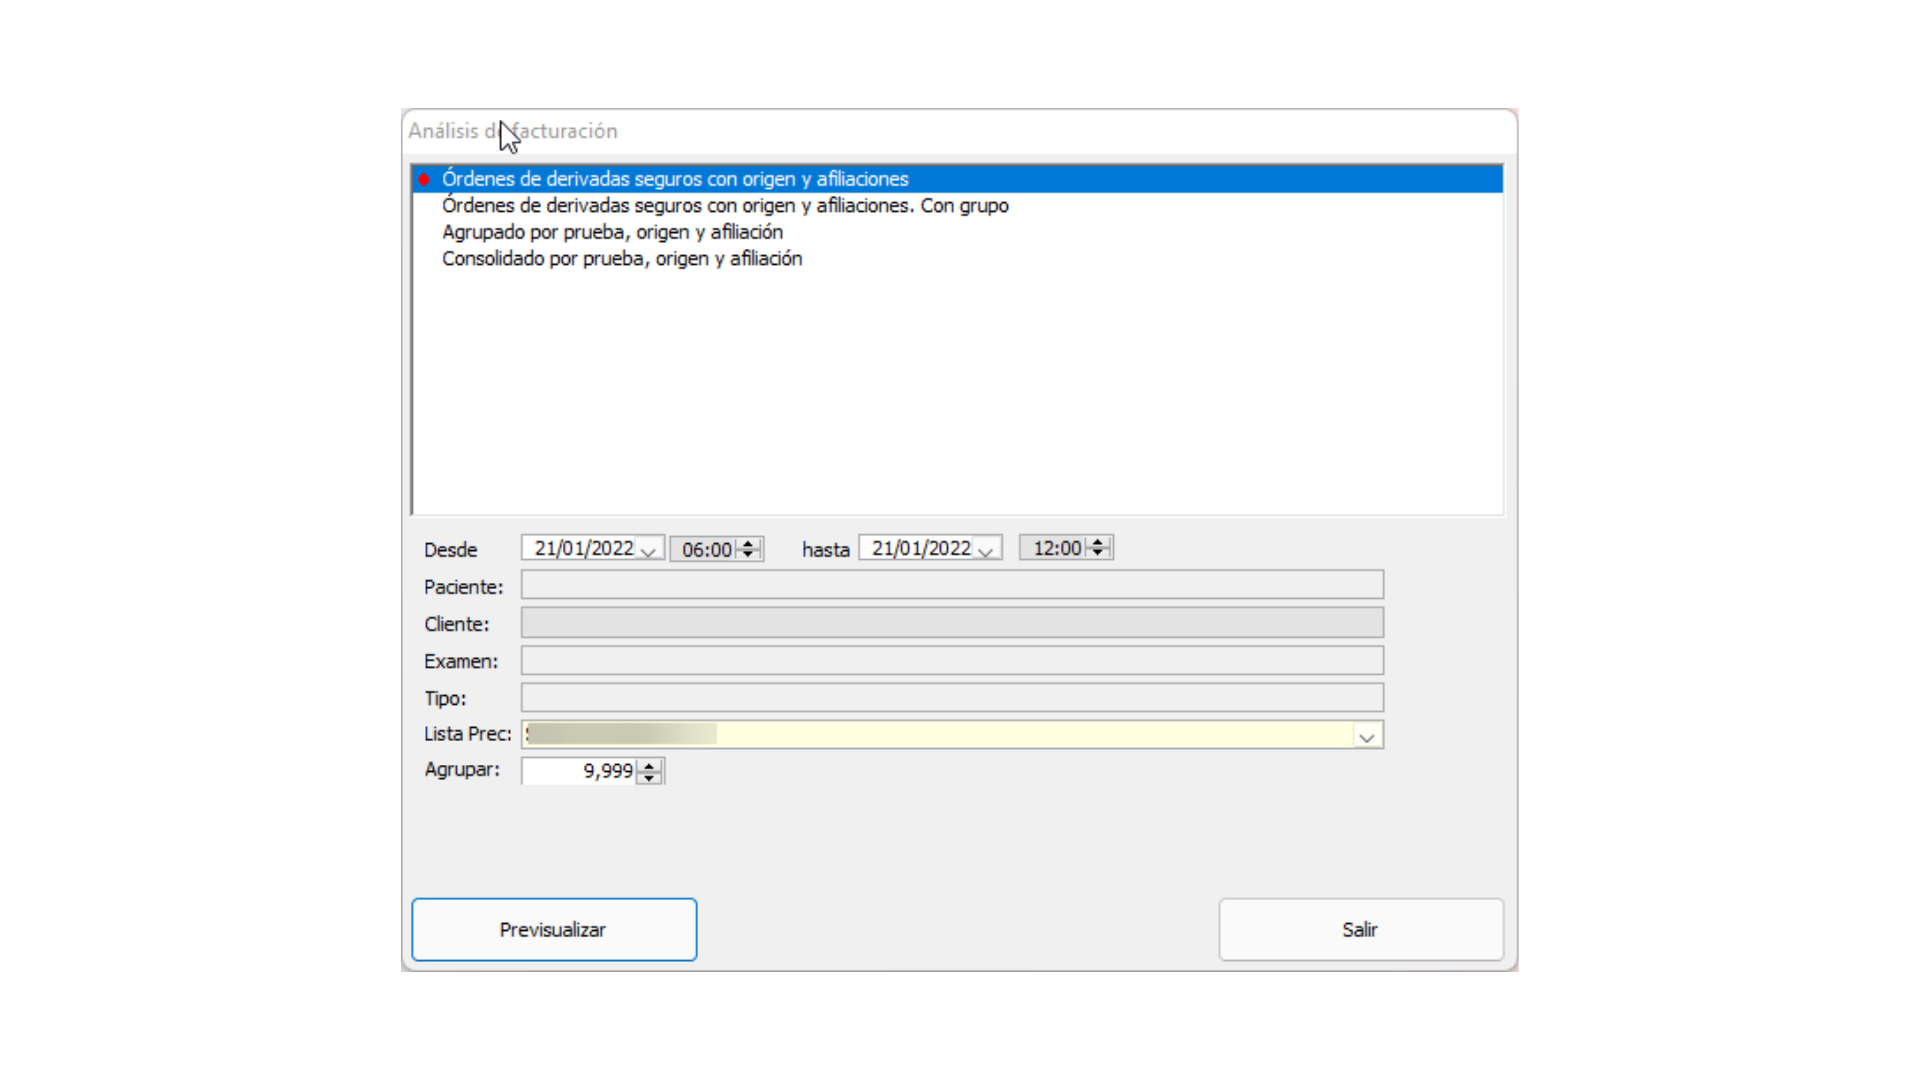Increase the Desde time with up arrow
Image resolution: width=1920 pixels, height=1080 pixels.
pyautogui.click(x=748, y=544)
